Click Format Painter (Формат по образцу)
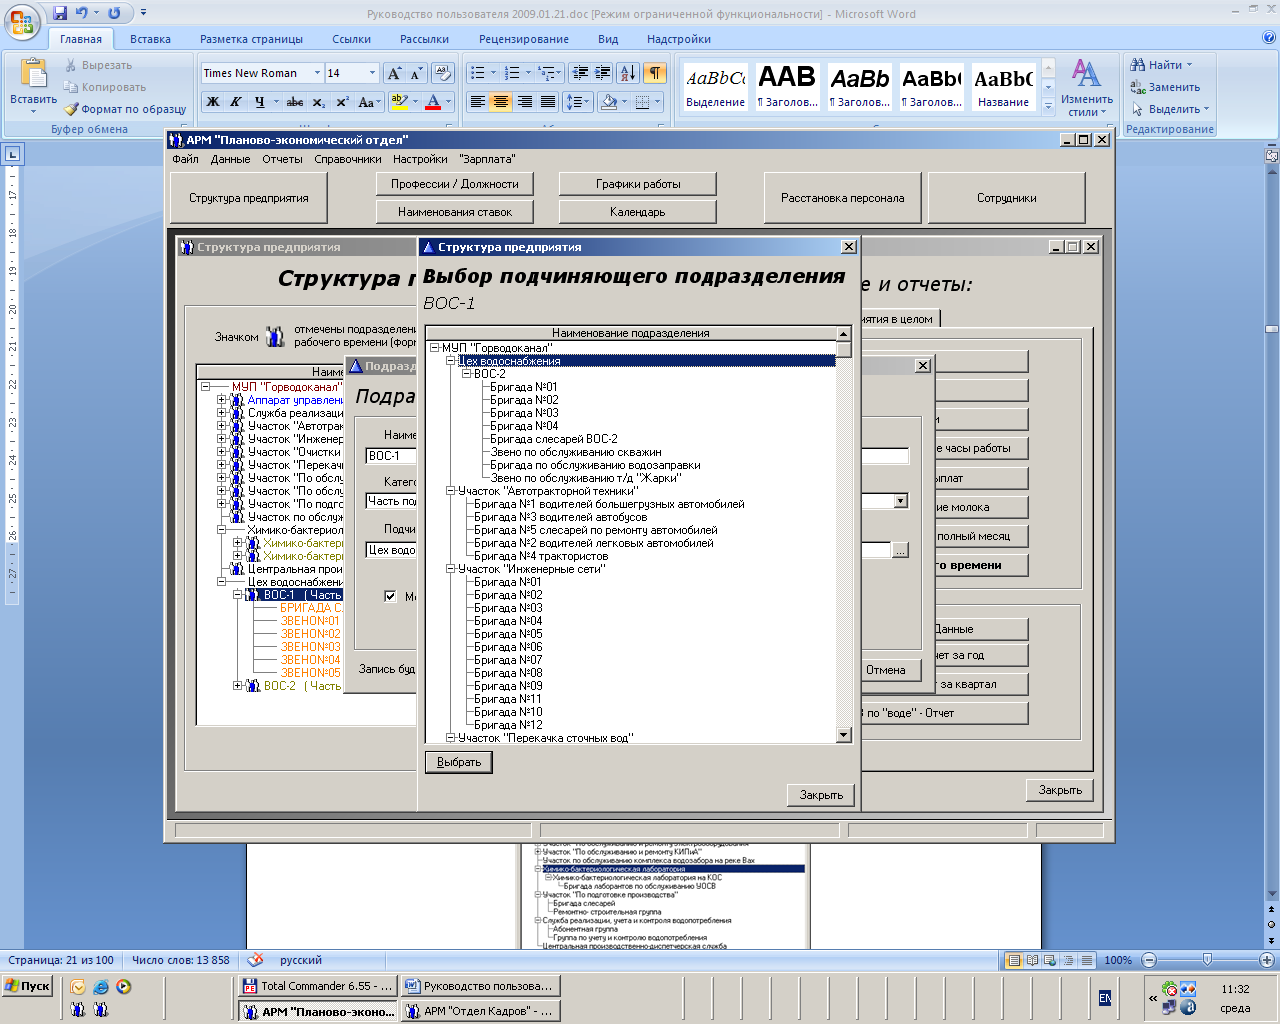The width and height of the screenshot is (1280, 1024). (x=126, y=109)
